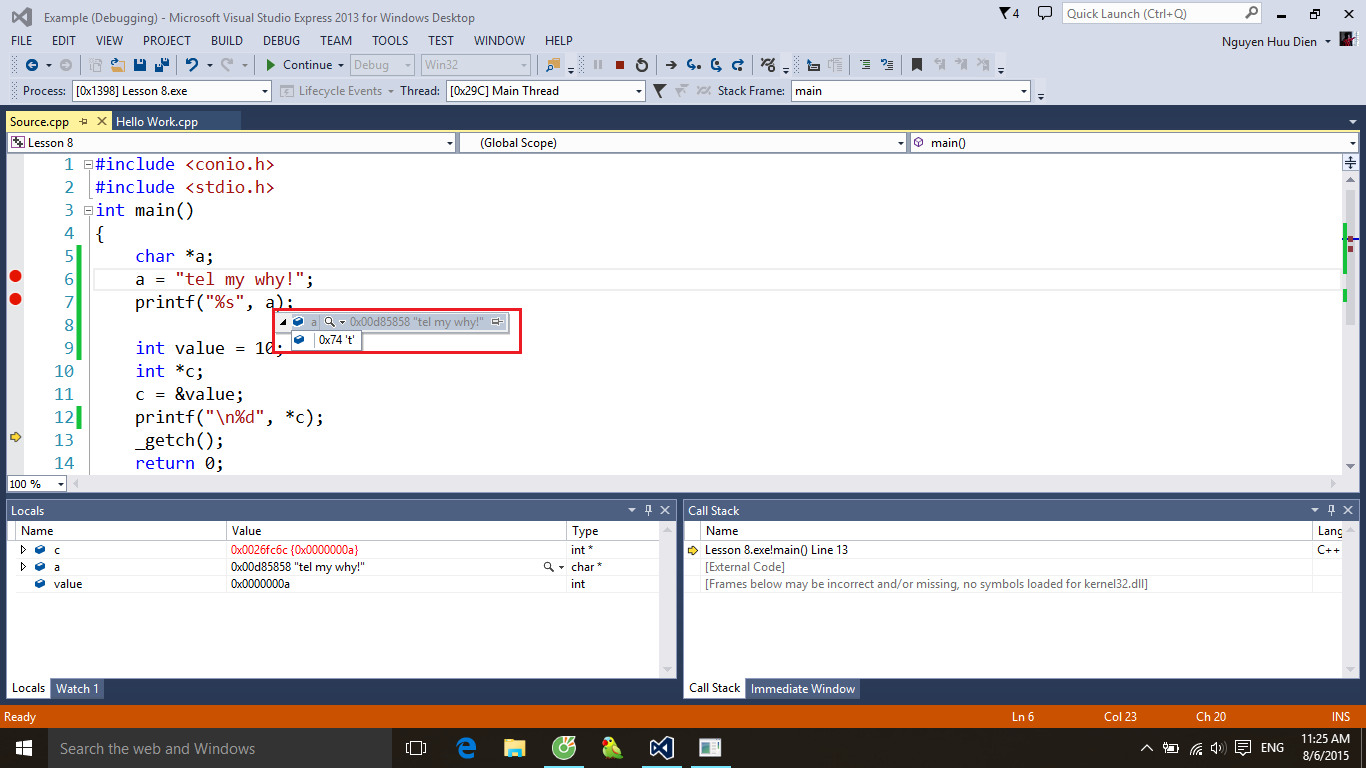The image size is (1366, 768).
Task: Open the DEBUG menu
Action: 281,41
